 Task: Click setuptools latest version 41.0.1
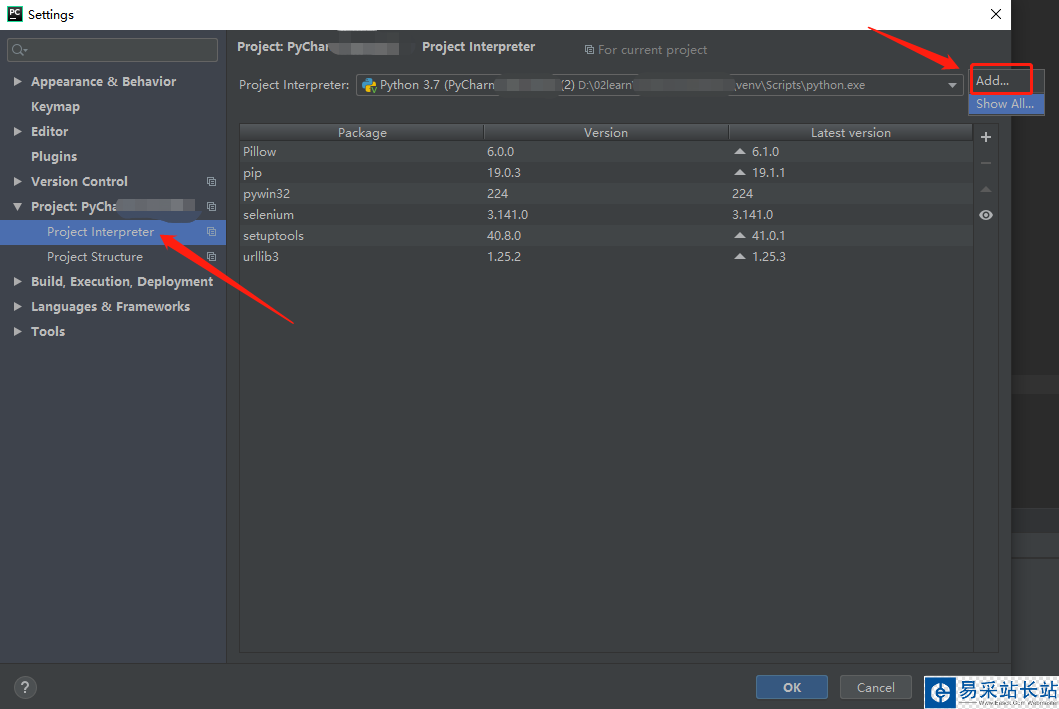point(769,236)
